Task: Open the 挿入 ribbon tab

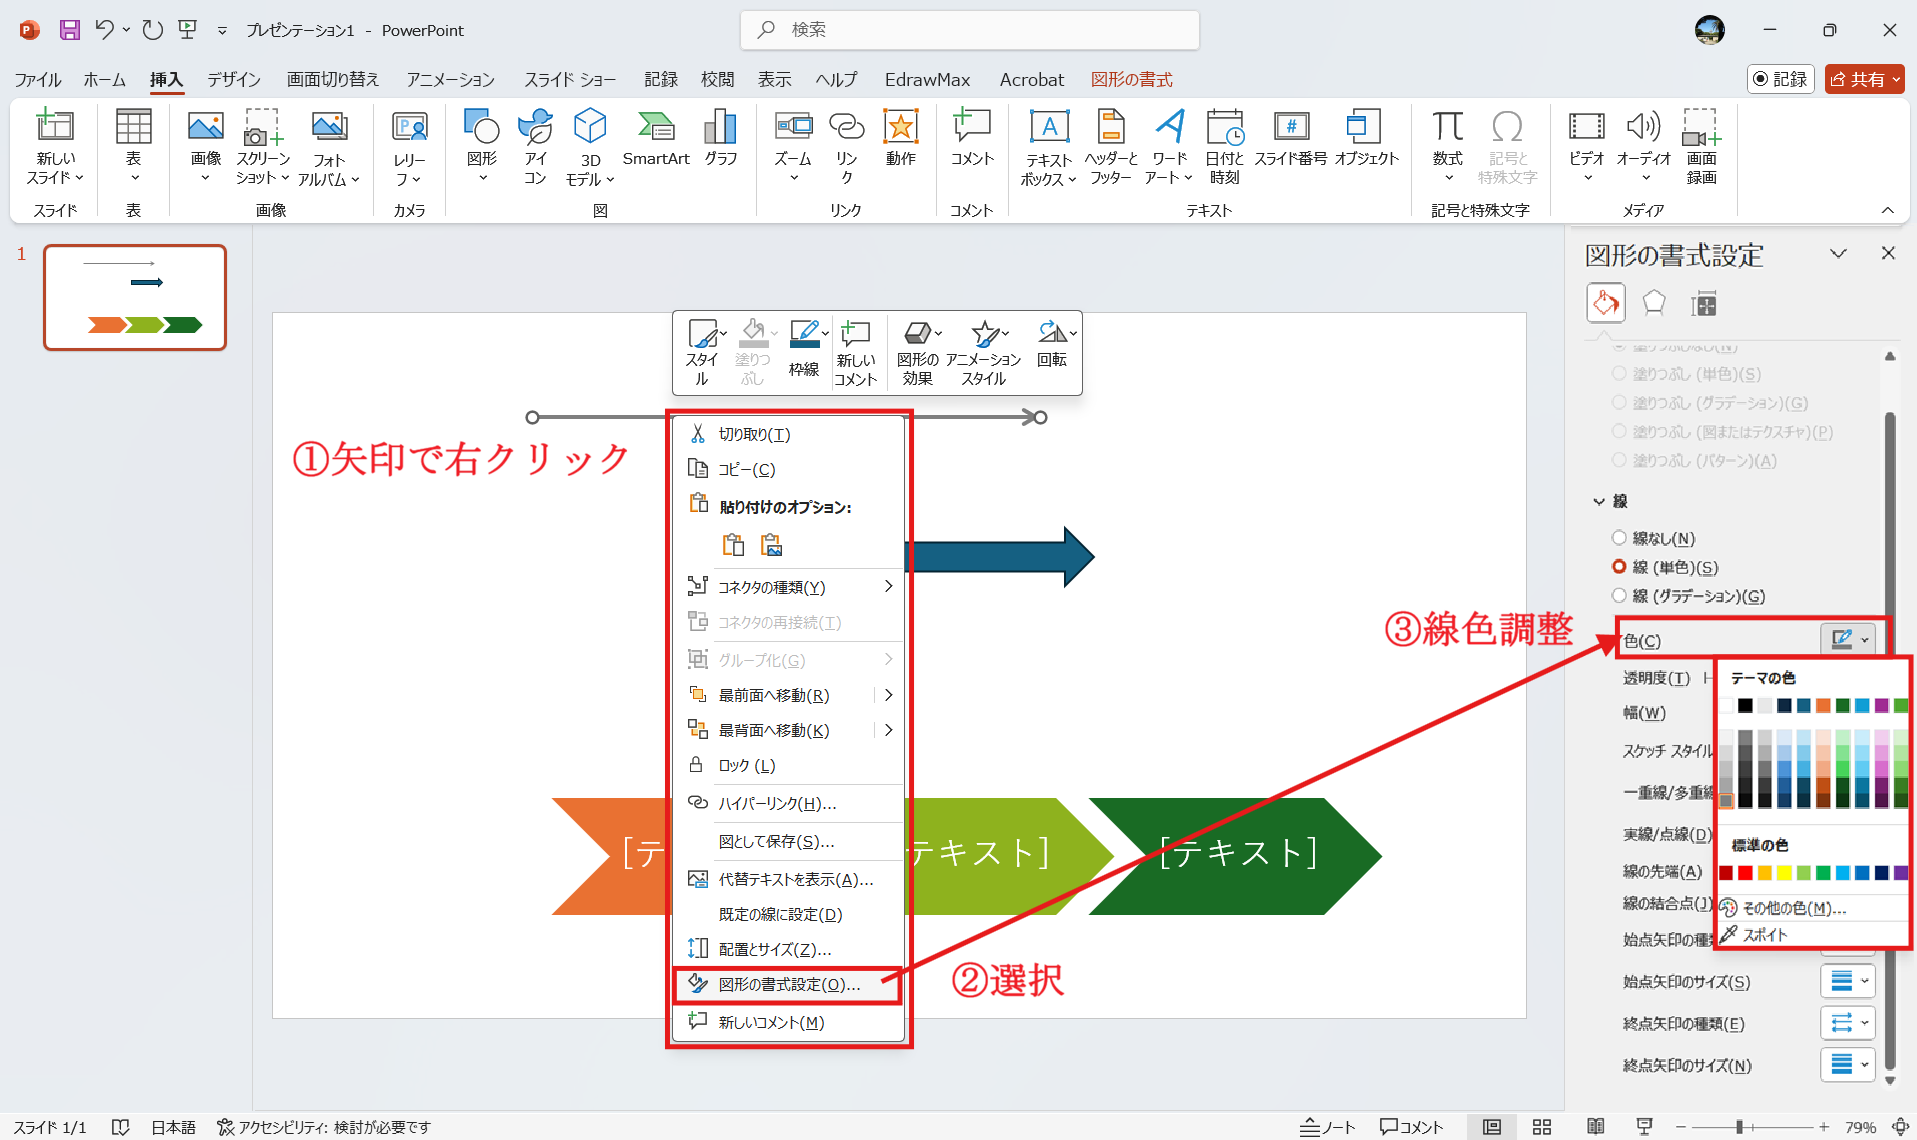Action: click(x=166, y=79)
